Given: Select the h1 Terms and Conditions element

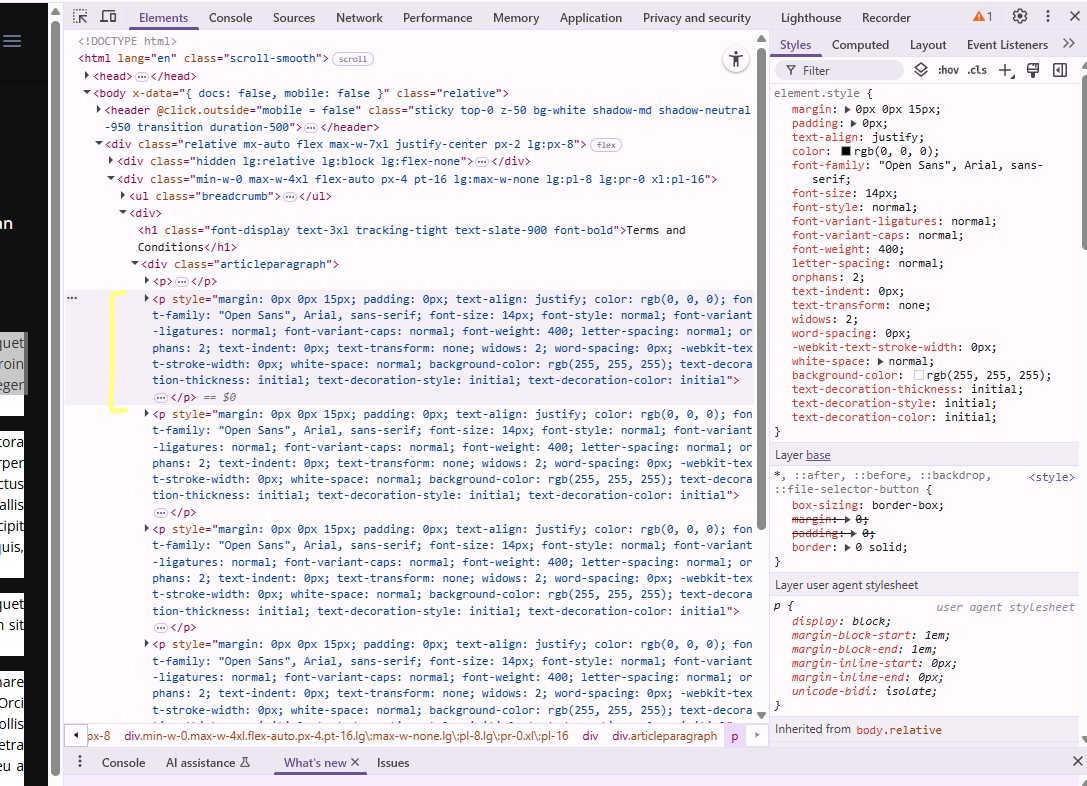Looking at the screenshot, I should pyautogui.click(x=412, y=238).
